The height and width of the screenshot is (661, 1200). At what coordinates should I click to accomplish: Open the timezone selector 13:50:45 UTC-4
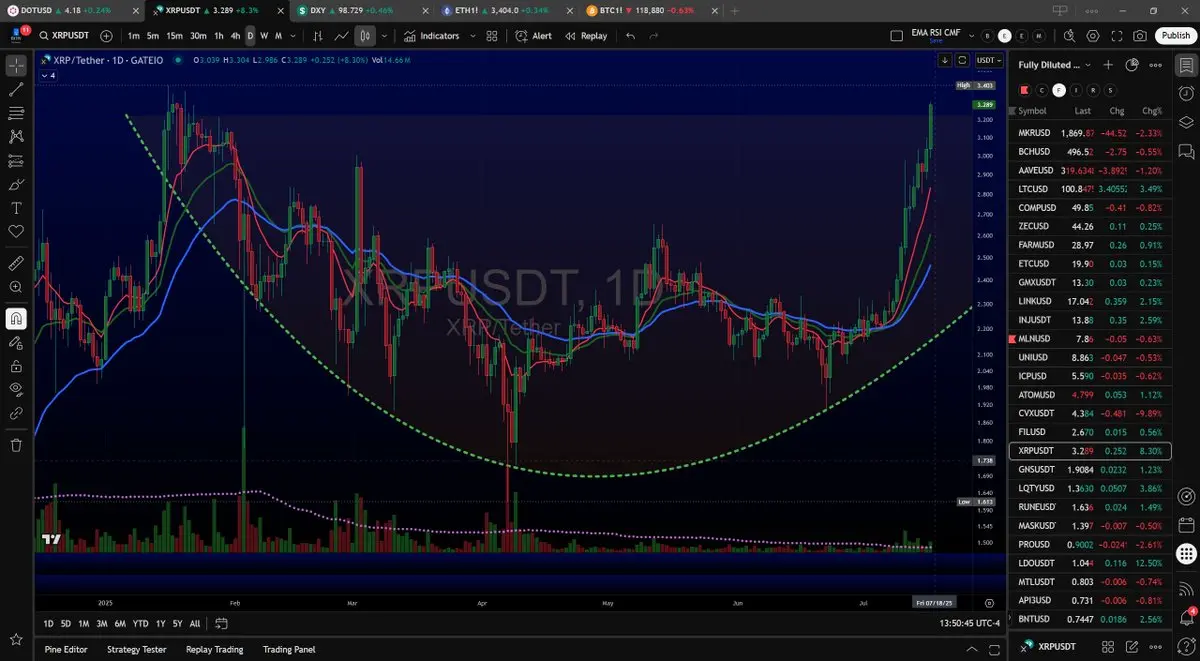970,623
